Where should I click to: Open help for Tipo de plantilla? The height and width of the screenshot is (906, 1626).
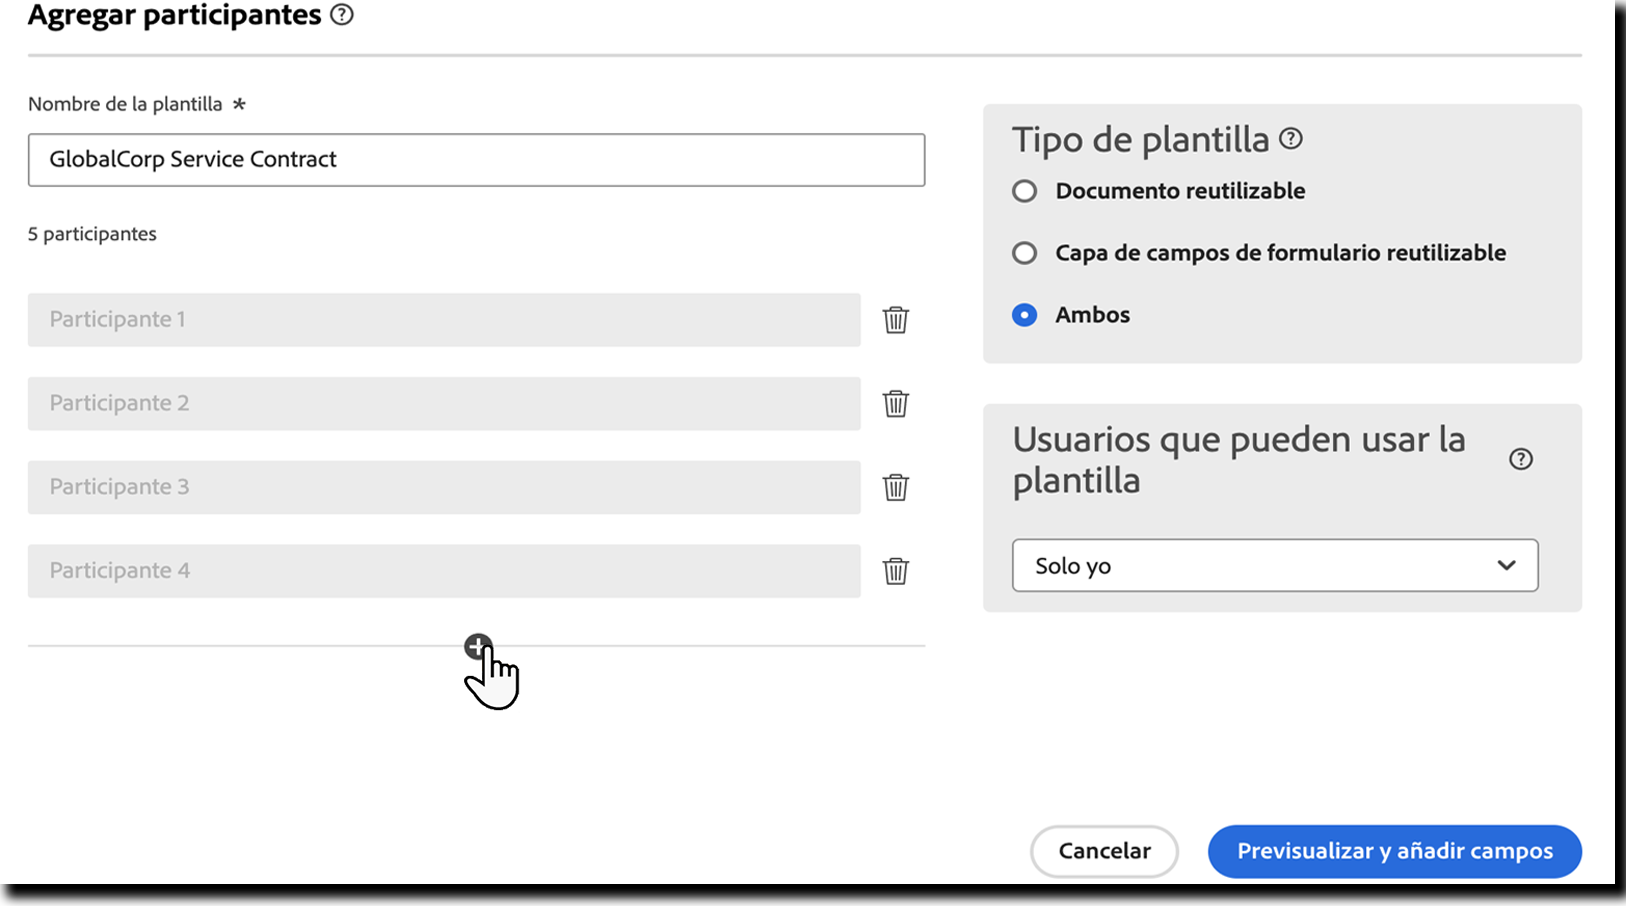[x=1291, y=139]
